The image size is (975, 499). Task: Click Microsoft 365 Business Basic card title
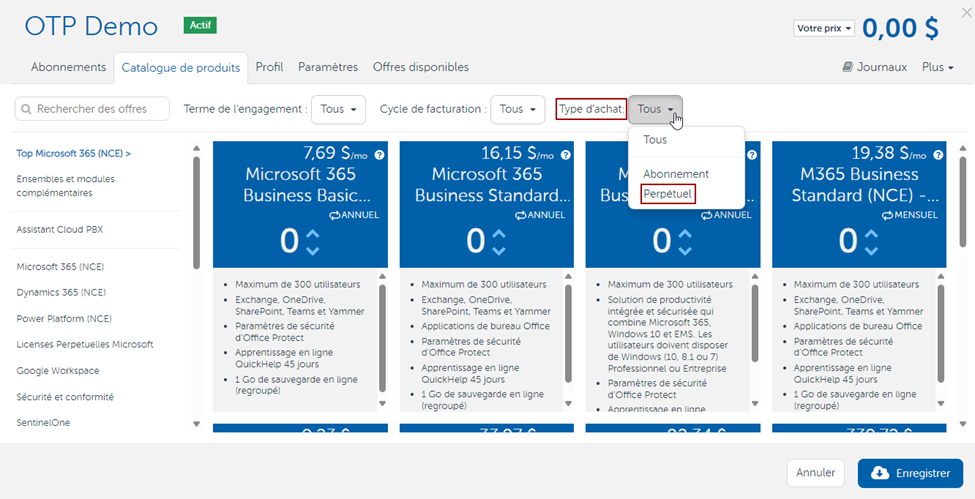307,185
